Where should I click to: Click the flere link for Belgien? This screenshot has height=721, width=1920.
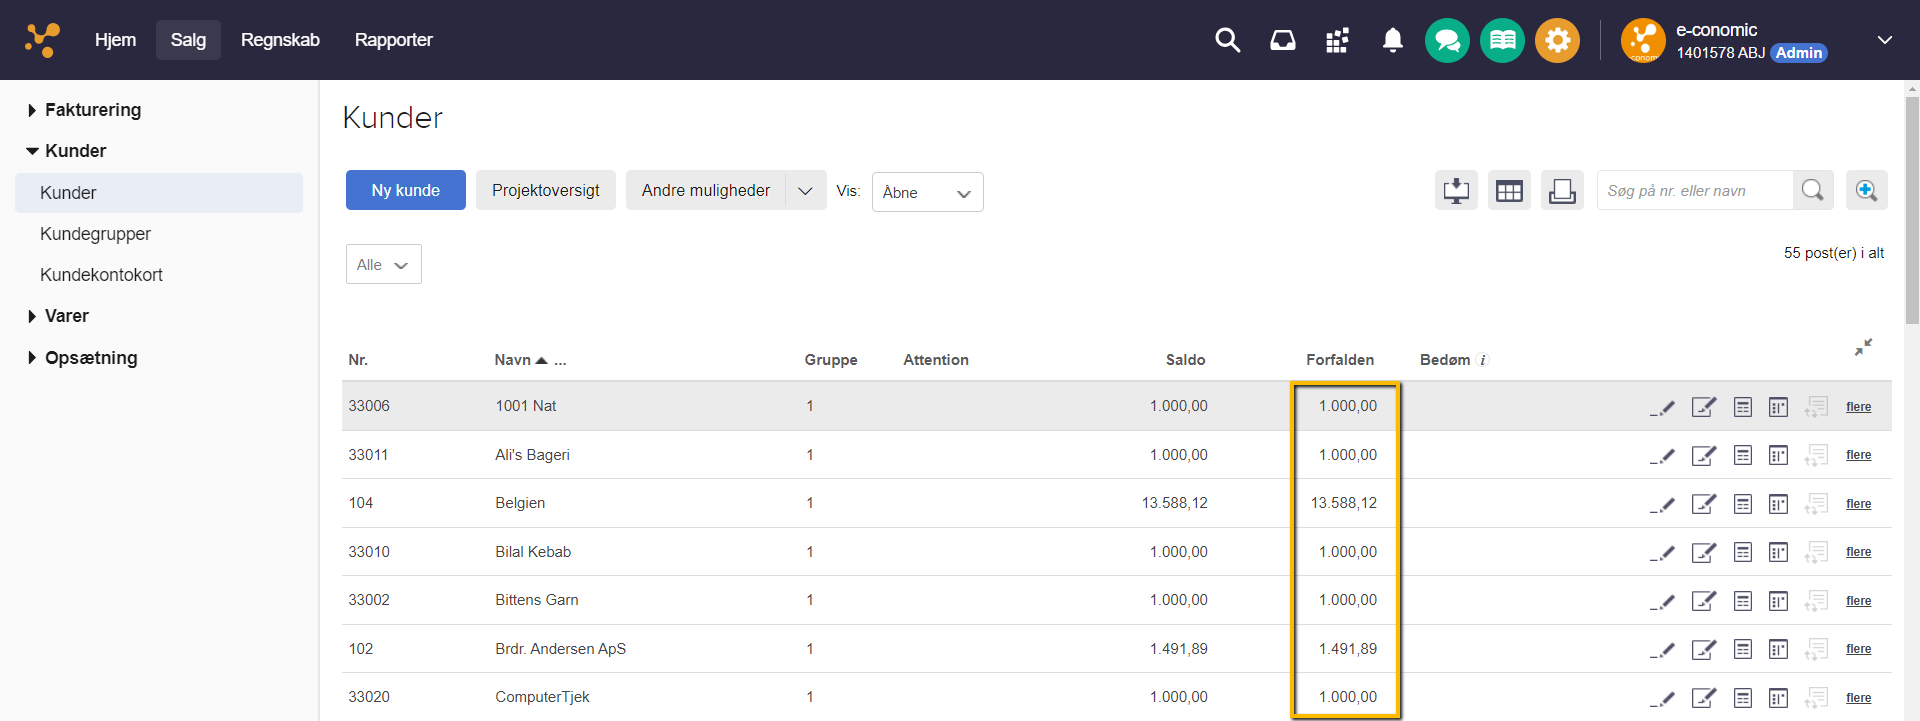[x=1858, y=504]
